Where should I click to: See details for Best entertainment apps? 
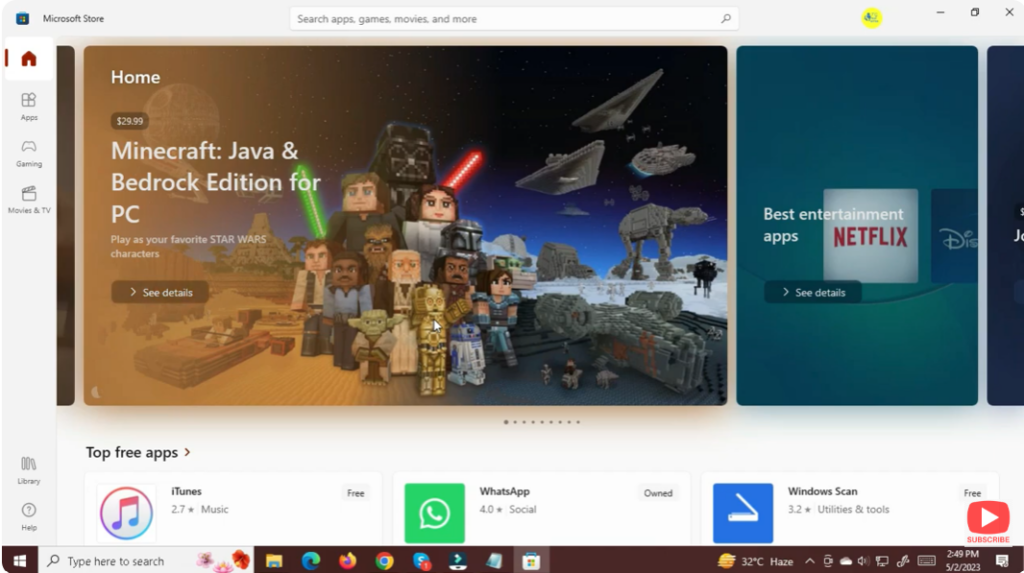point(813,292)
